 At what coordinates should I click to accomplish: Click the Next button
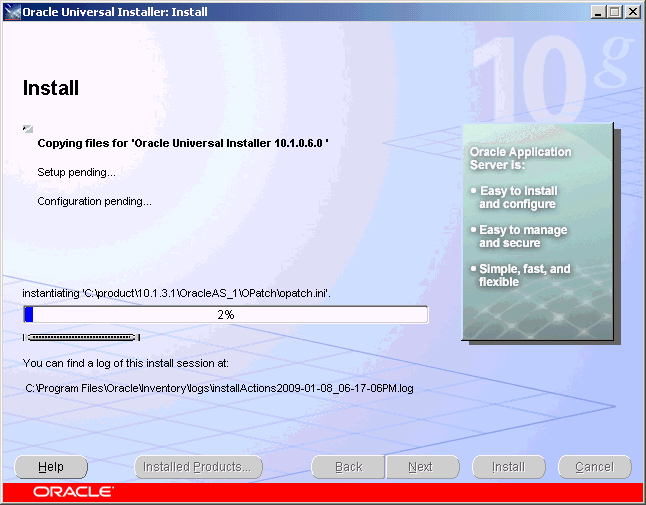click(422, 467)
